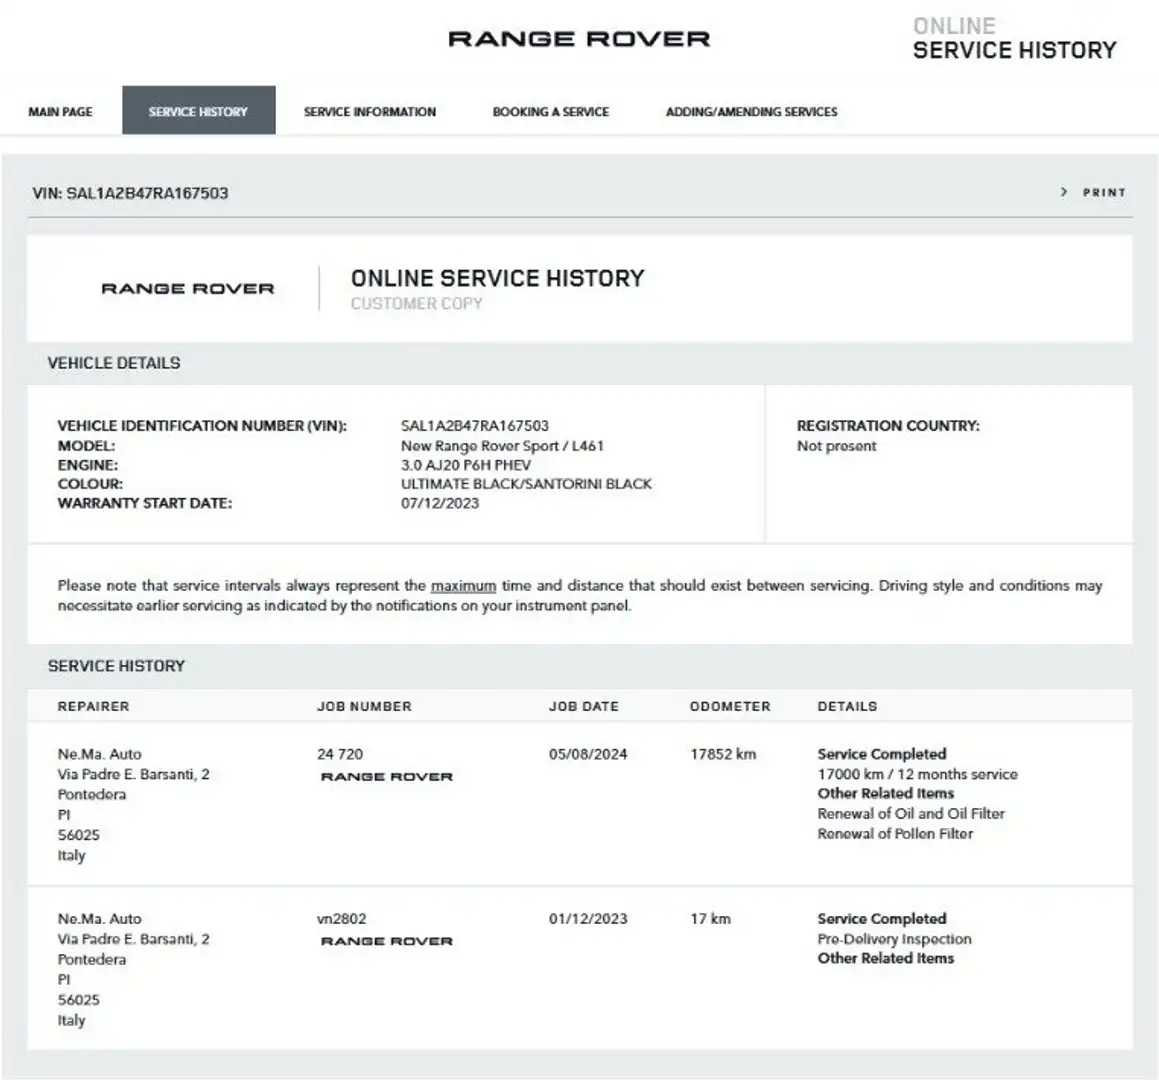Click Renewal of Pollen Filter
The width and height of the screenshot is (1159, 1080).
coord(895,833)
